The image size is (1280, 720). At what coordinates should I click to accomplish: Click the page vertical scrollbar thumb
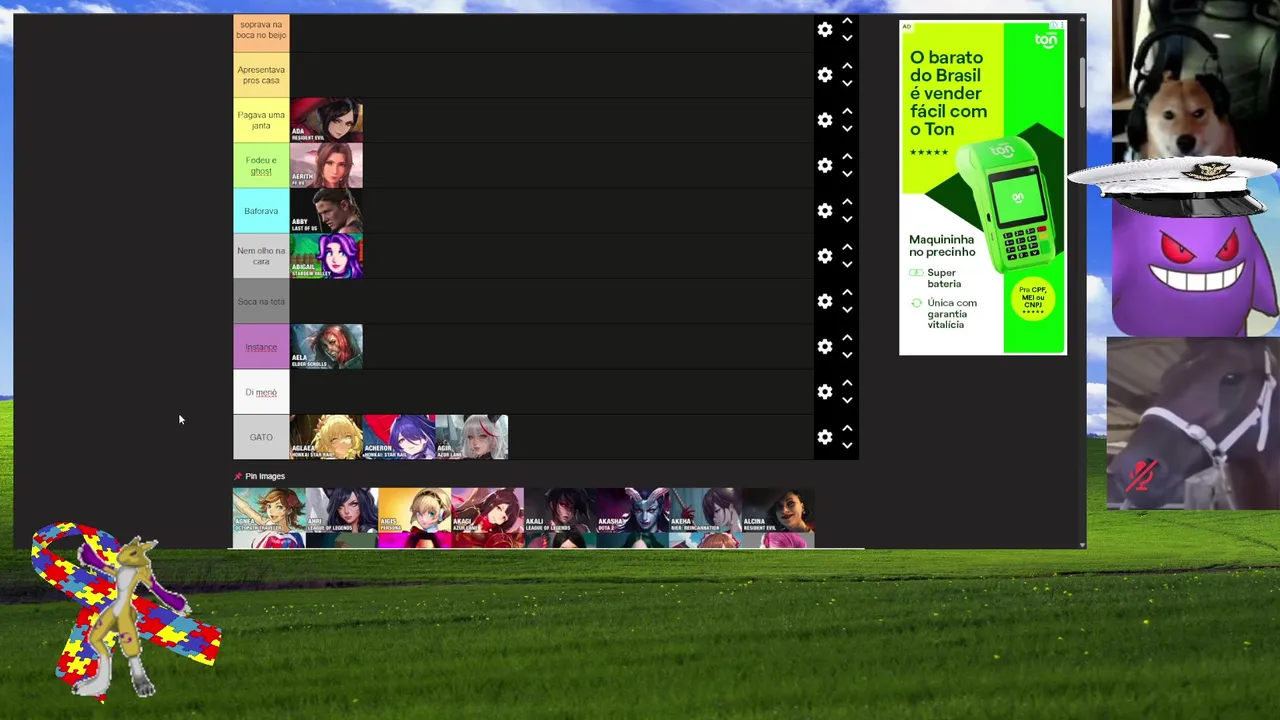click(1082, 83)
